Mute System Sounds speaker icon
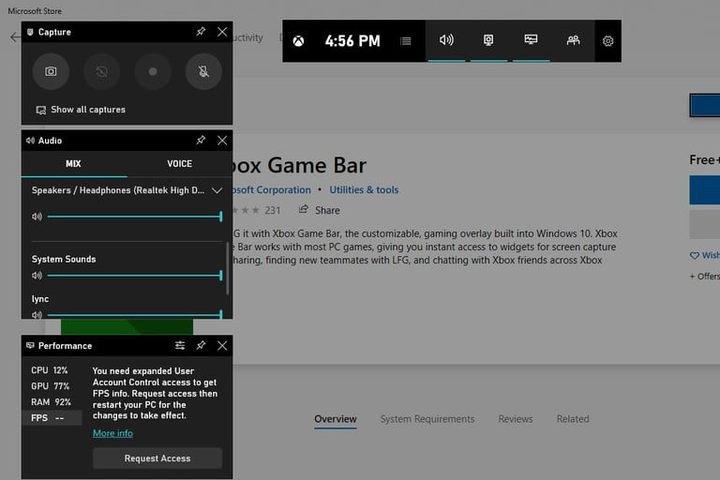The width and height of the screenshot is (720, 480). pyautogui.click(x=37, y=276)
